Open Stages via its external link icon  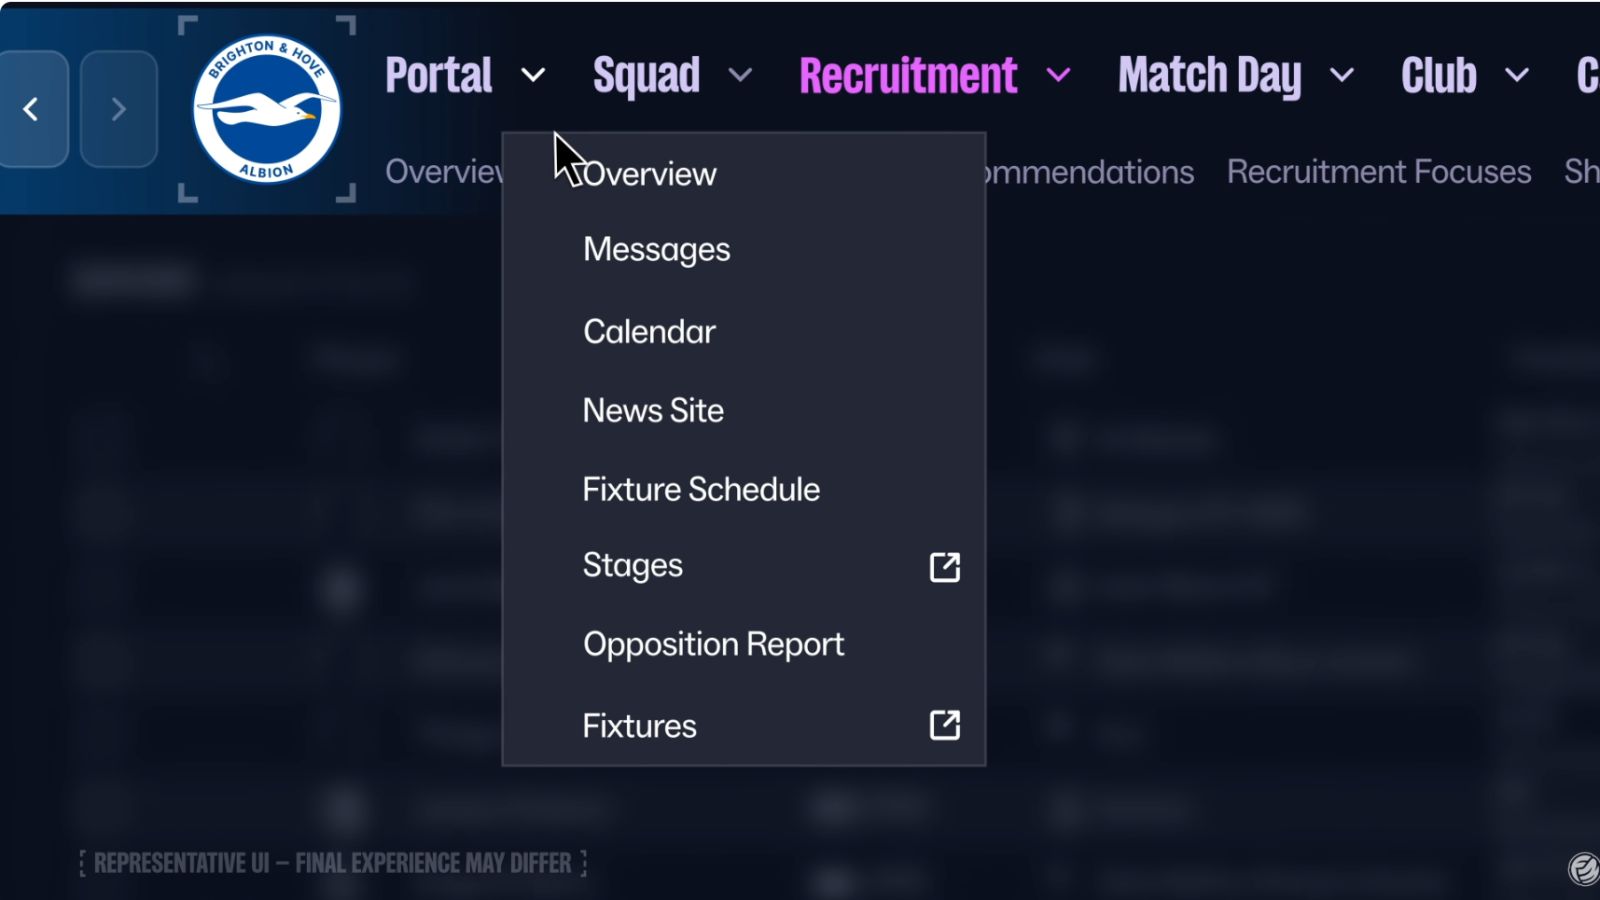click(x=944, y=566)
